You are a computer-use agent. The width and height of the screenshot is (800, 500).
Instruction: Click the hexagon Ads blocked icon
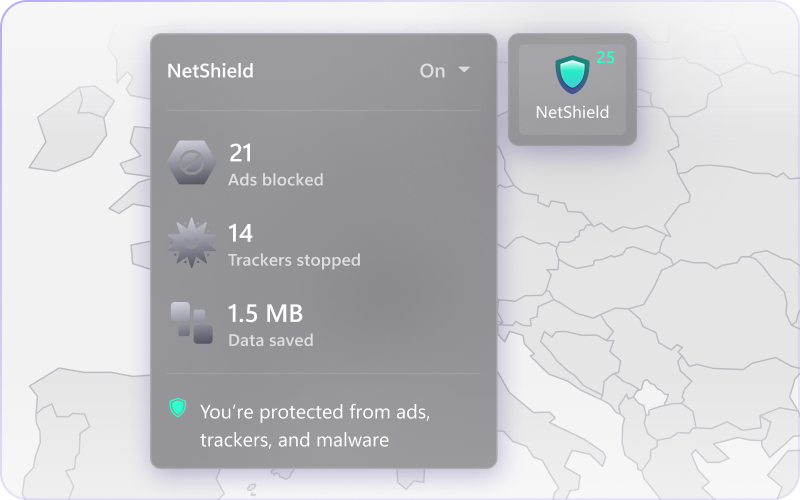coord(189,163)
